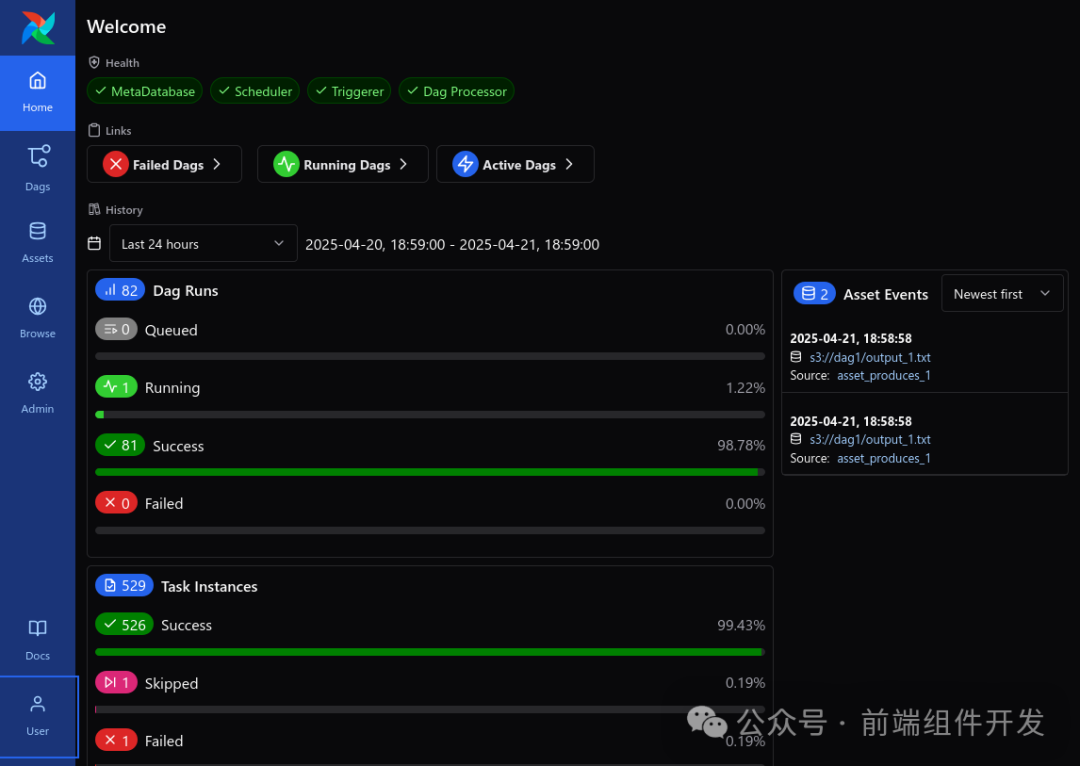The height and width of the screenshot is (766, 1080).
Task: Open the Active Dags link
Action: pyautogui.click(x=515, y=164)
